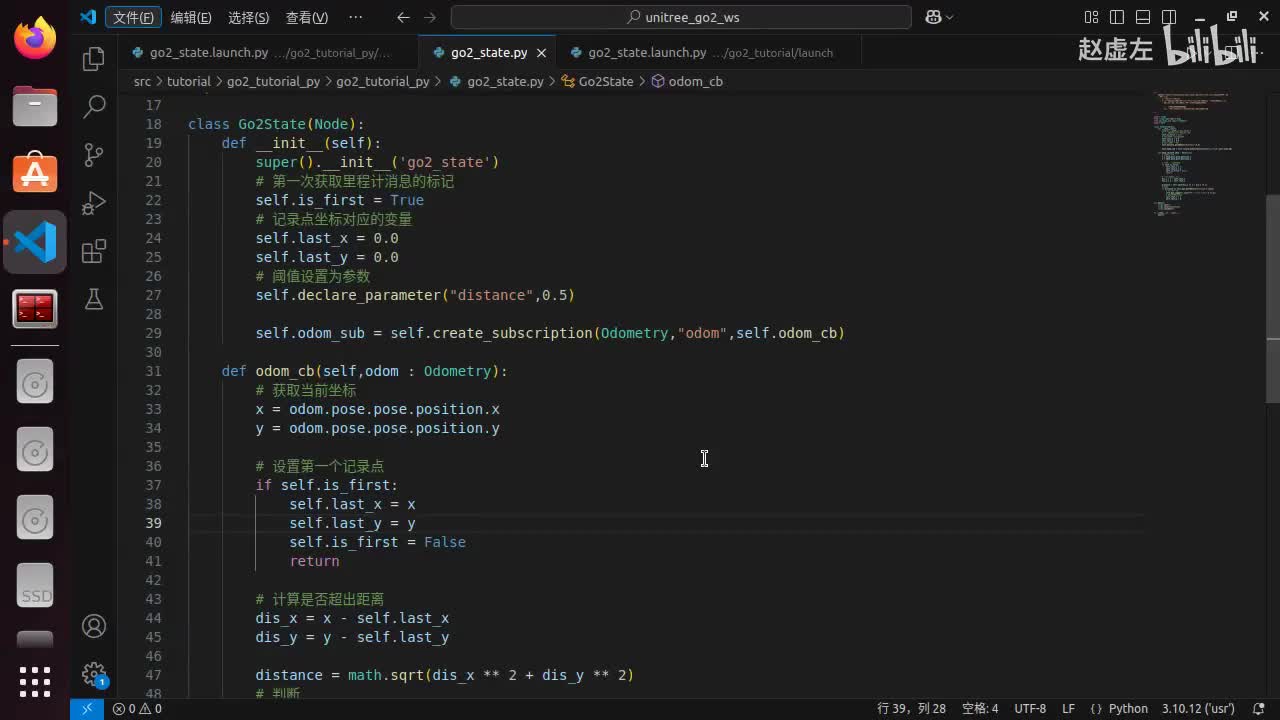Click the VS Code logo in the title bar
Screen dimensions: 1280x720
(88, 17)
